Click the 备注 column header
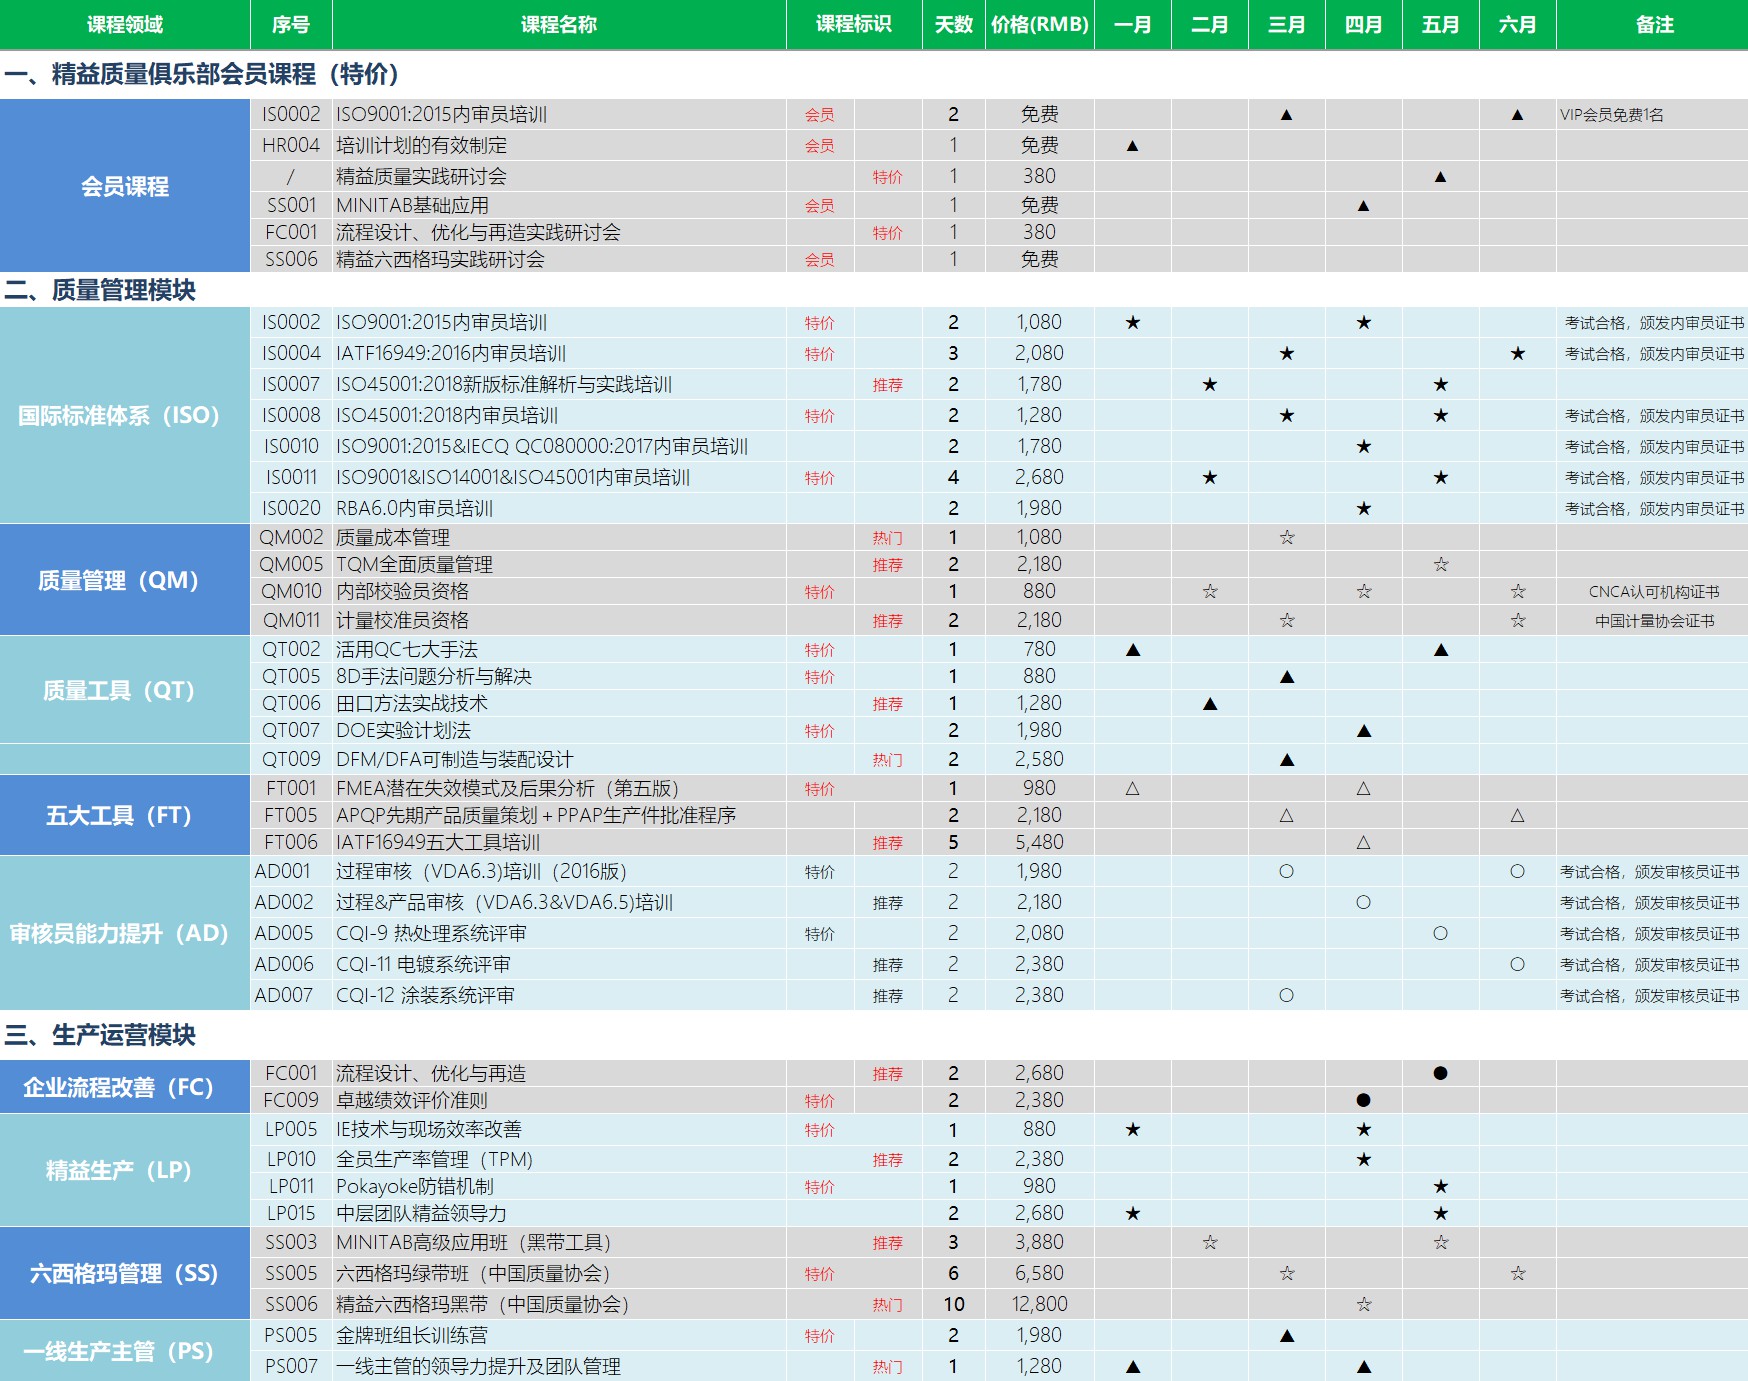Viewport: 1748px width, 1381px height. (1653, 24)
